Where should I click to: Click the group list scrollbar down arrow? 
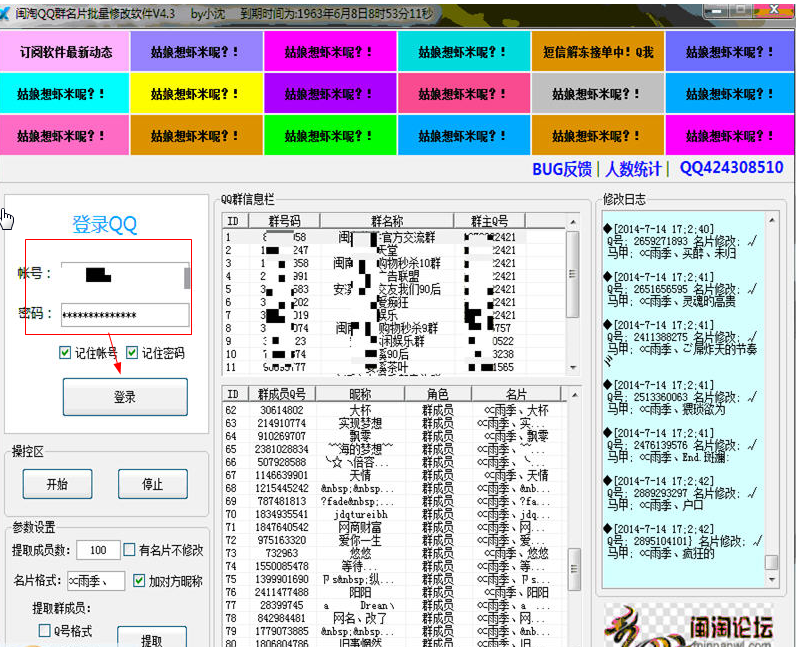573,368
